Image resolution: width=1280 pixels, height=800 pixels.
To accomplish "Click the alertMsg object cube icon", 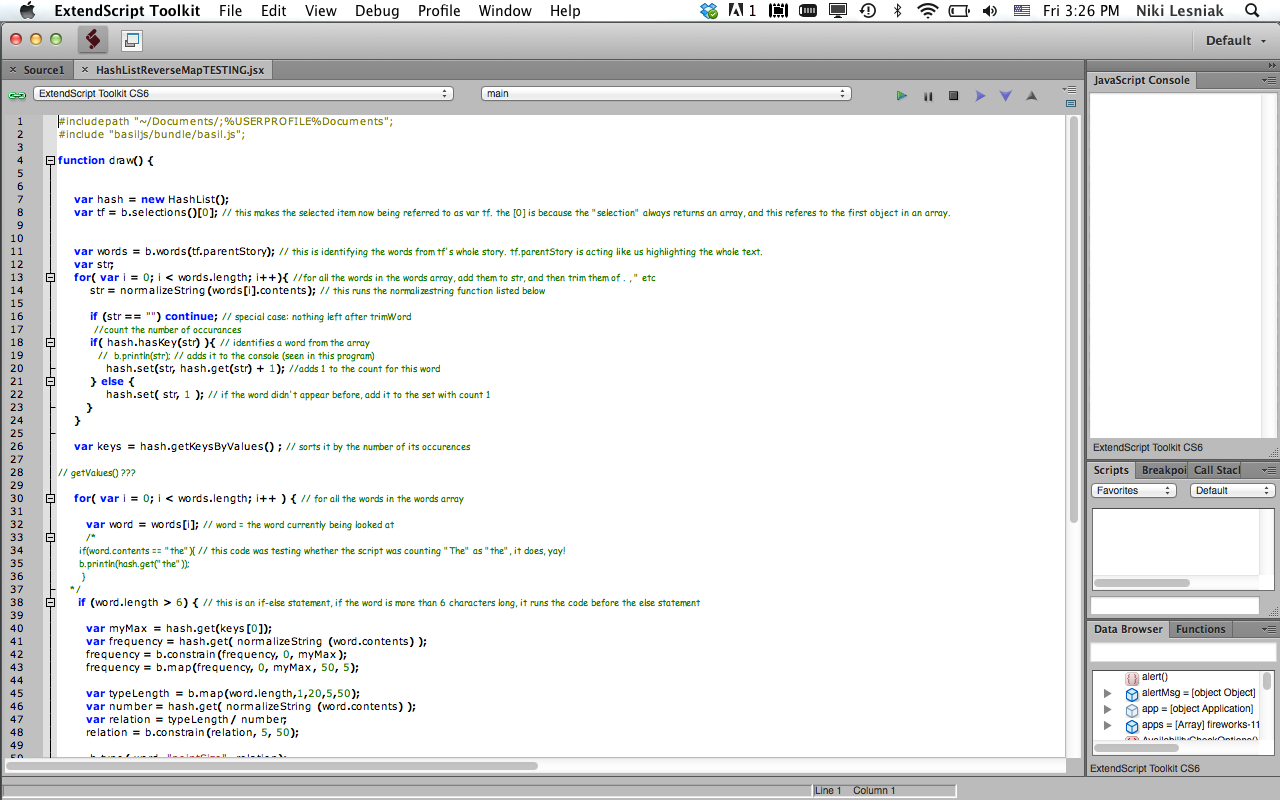I will coord(1132,694).
